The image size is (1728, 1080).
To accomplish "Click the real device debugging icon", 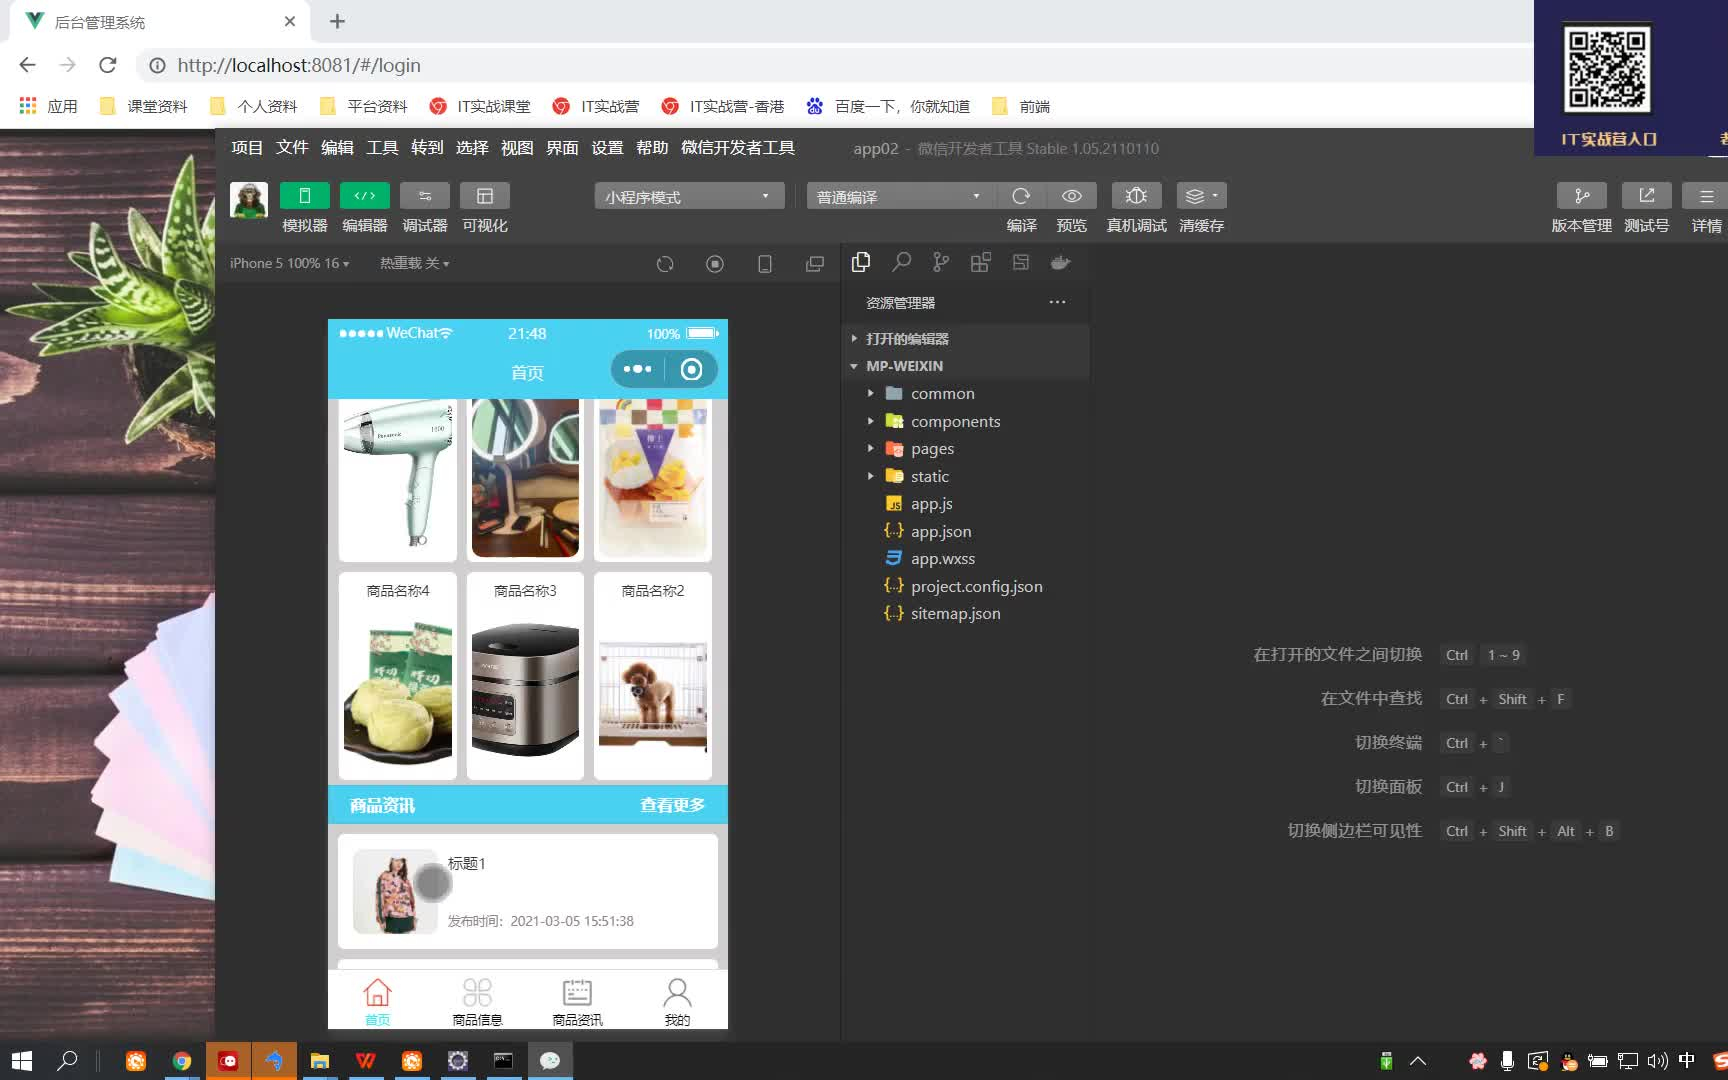I will coord(1136,196).
